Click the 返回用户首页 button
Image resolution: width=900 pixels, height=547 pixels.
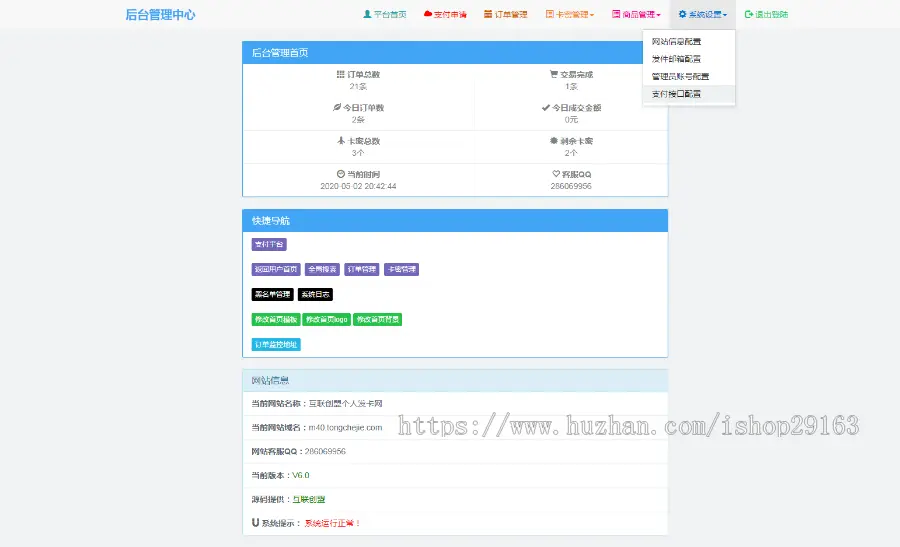tap(276, 269)
